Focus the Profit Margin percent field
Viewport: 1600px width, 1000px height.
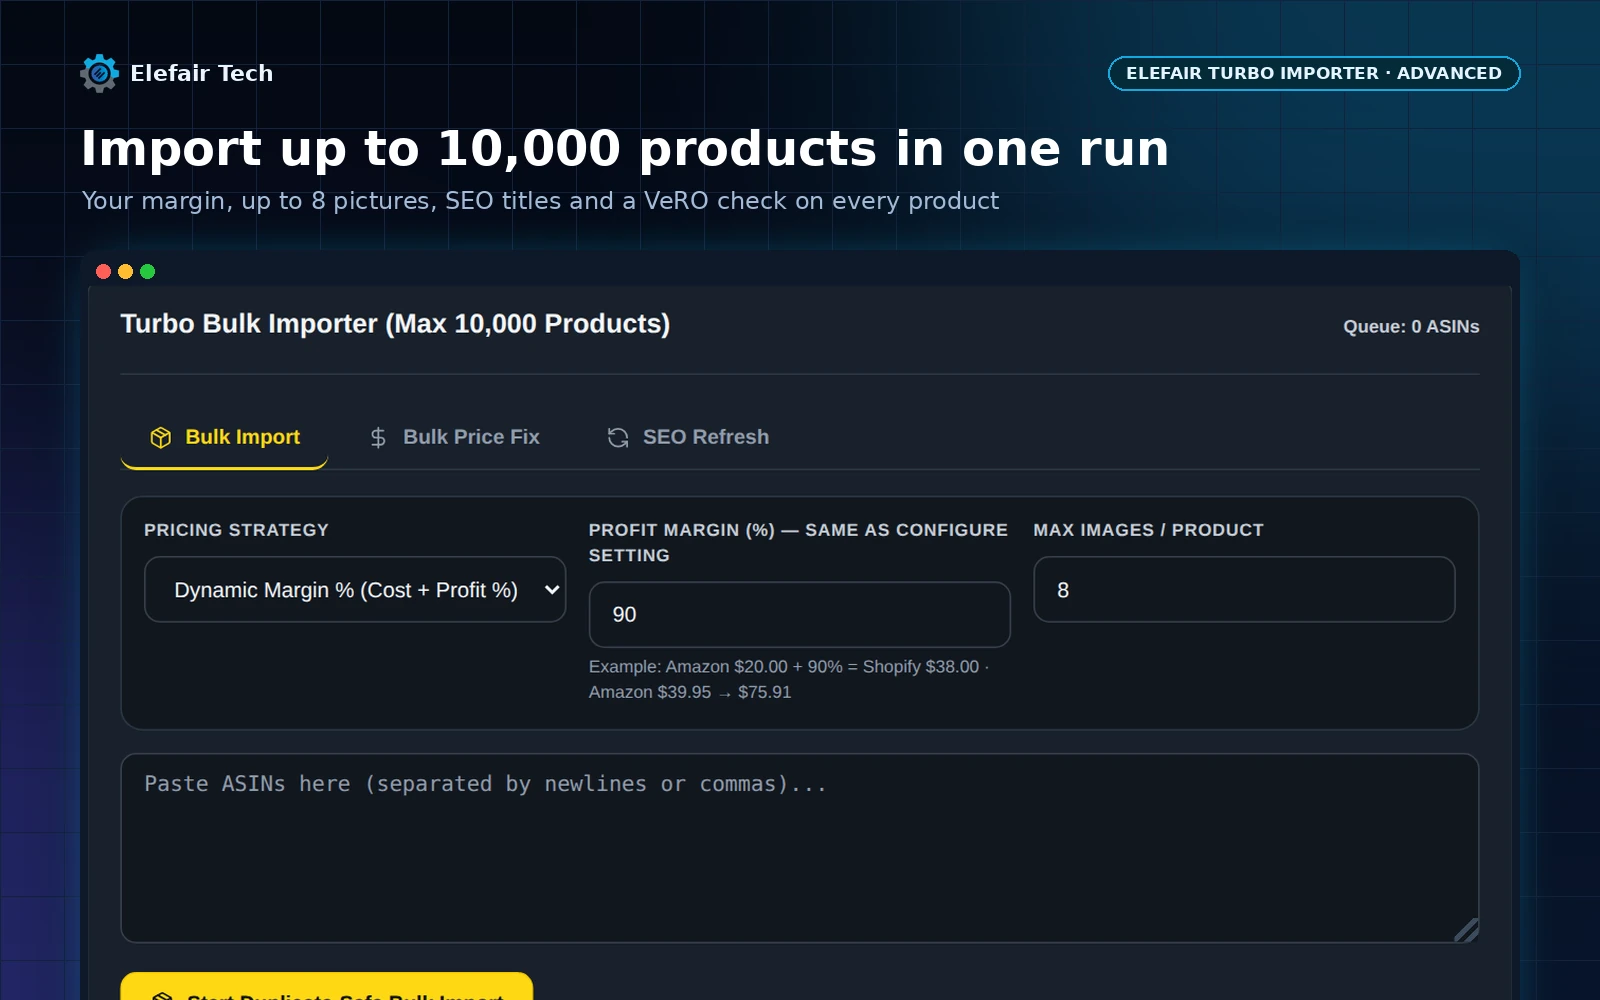(799, 614)
